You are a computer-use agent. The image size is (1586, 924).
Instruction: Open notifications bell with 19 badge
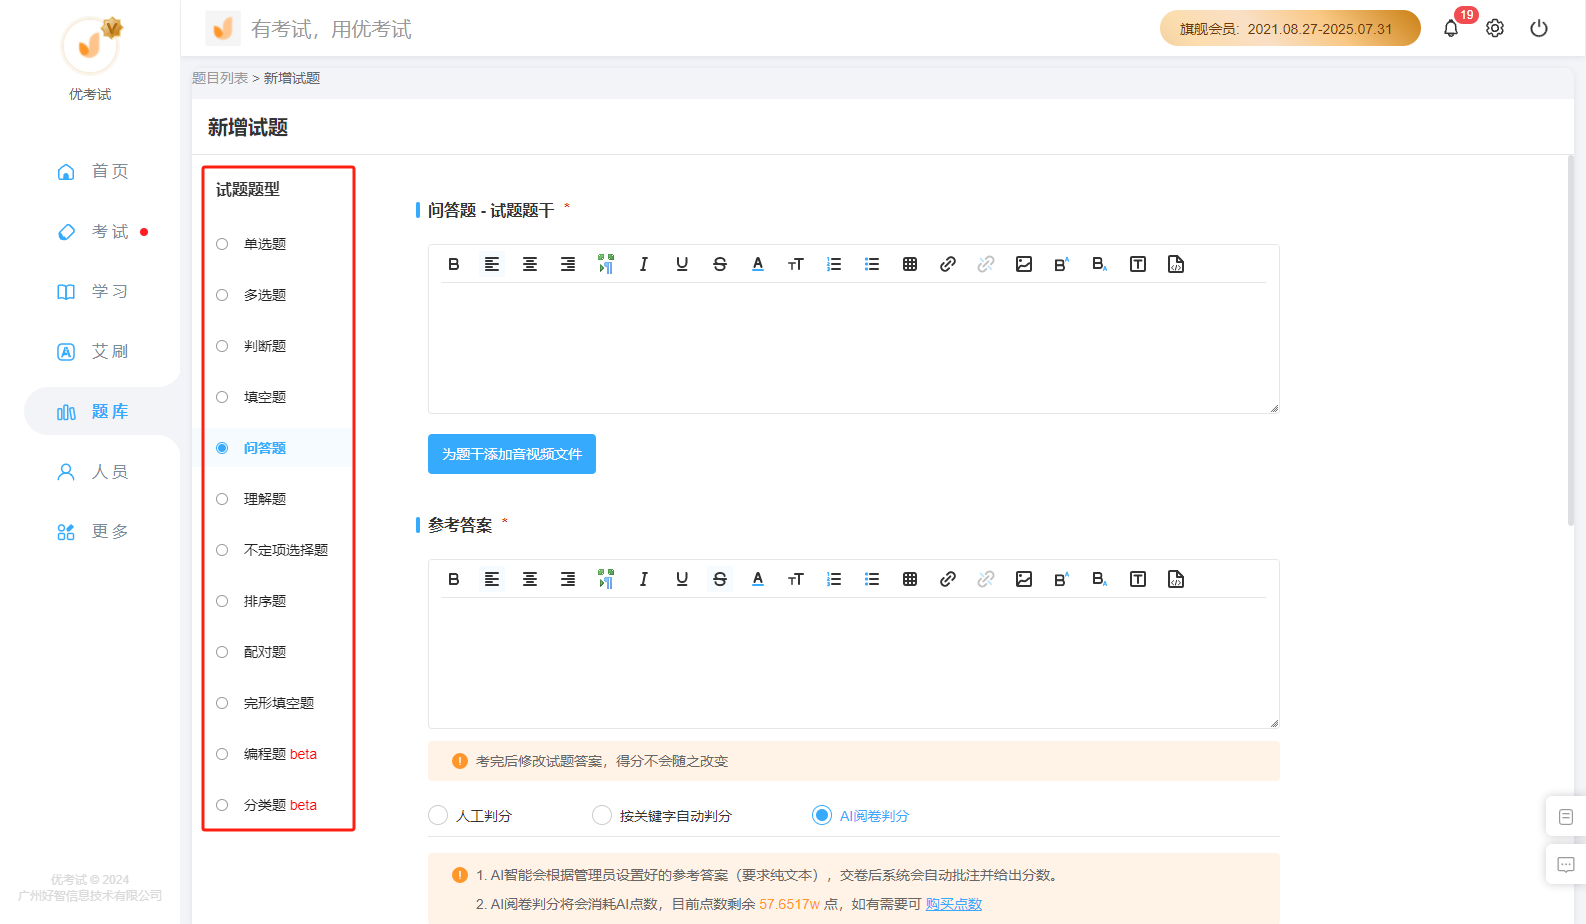click(x=1451, y=28)
